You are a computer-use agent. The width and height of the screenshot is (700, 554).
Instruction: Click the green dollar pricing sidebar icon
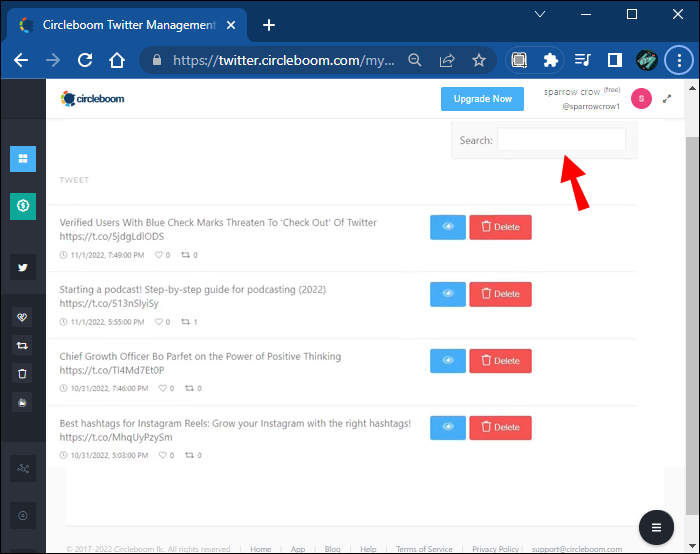coord(23,206)
